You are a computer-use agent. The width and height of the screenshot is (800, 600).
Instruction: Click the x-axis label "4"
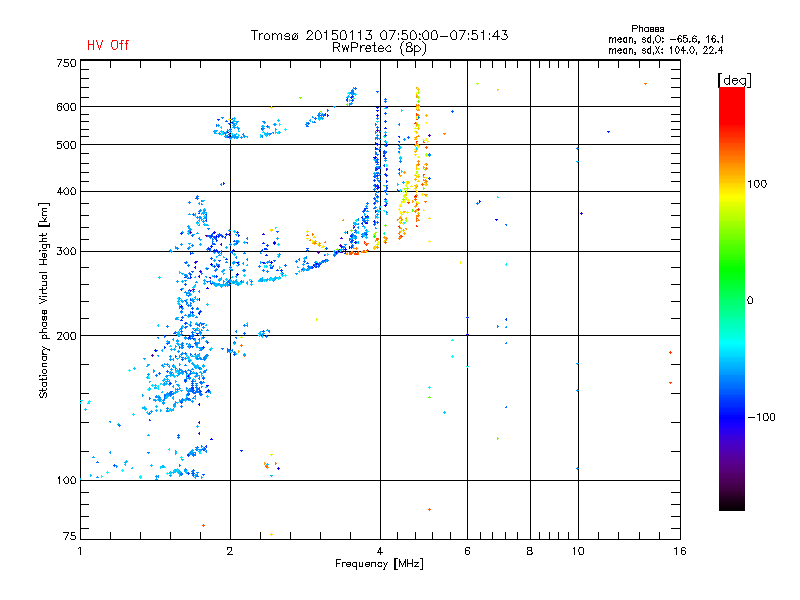(x=380, y=551)
